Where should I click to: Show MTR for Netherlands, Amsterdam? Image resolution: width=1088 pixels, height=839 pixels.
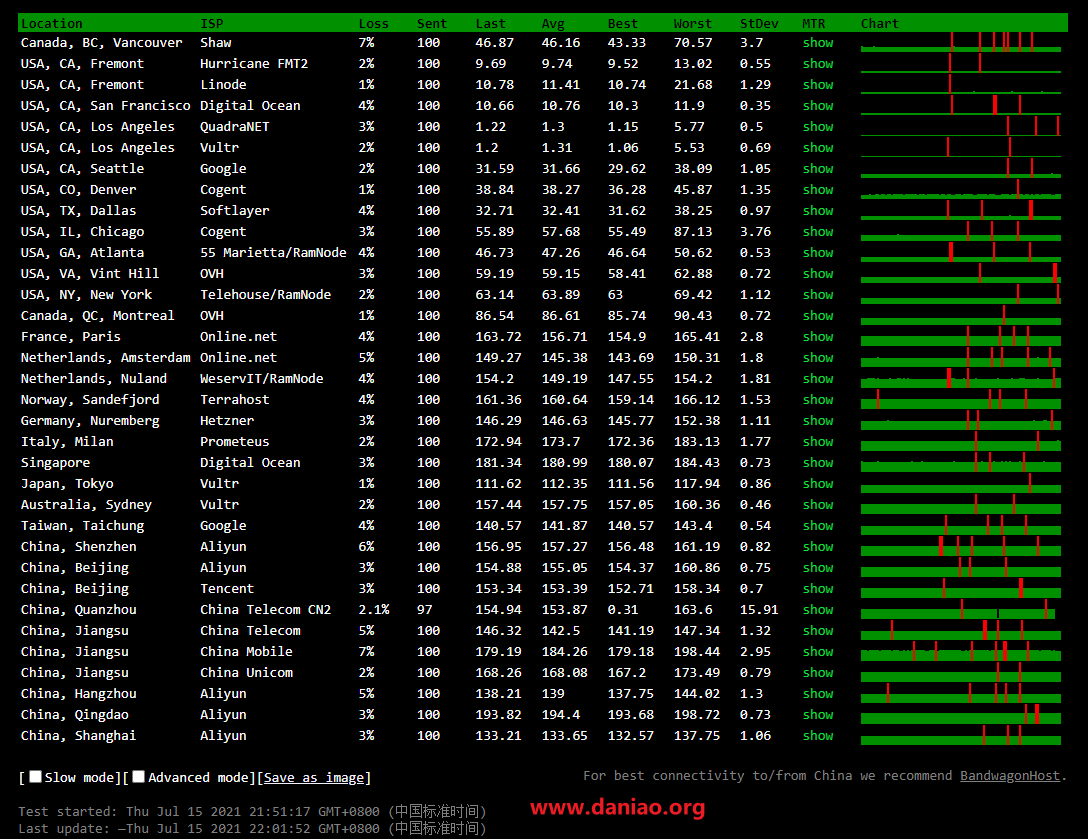pos(817,357)
